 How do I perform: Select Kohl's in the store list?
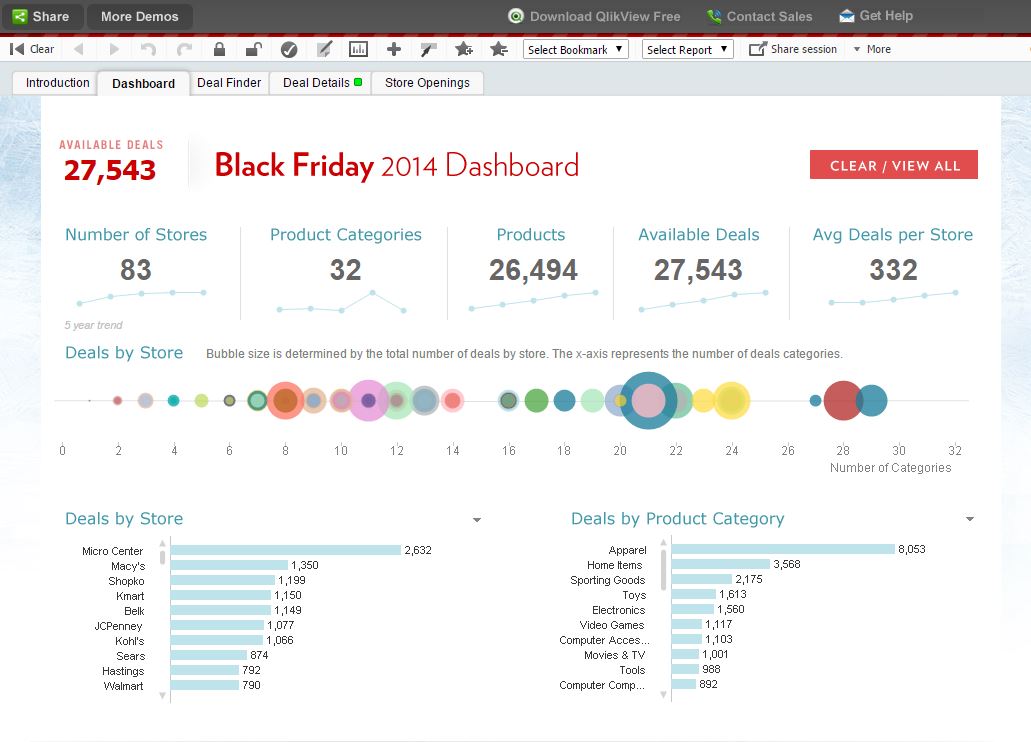(x=130, y=641)
